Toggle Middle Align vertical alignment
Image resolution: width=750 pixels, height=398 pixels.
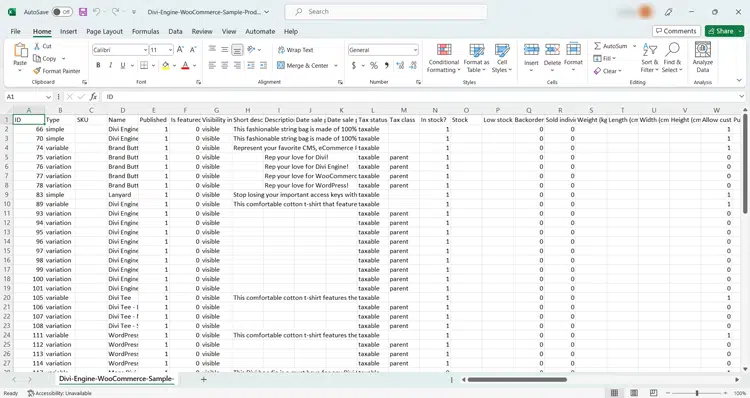(224, 50)
